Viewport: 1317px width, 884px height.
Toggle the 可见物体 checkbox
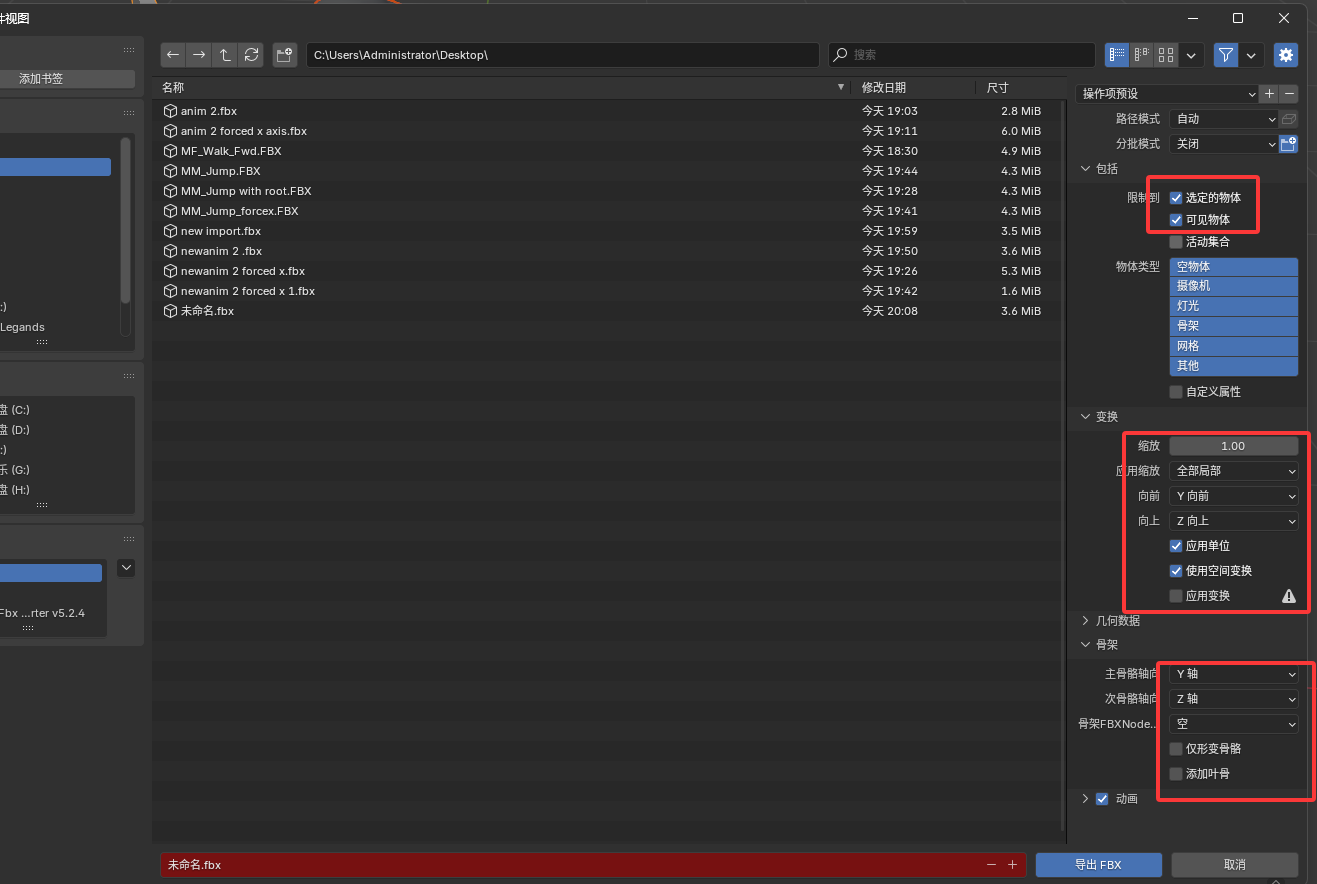click(x=1176, y=220)
